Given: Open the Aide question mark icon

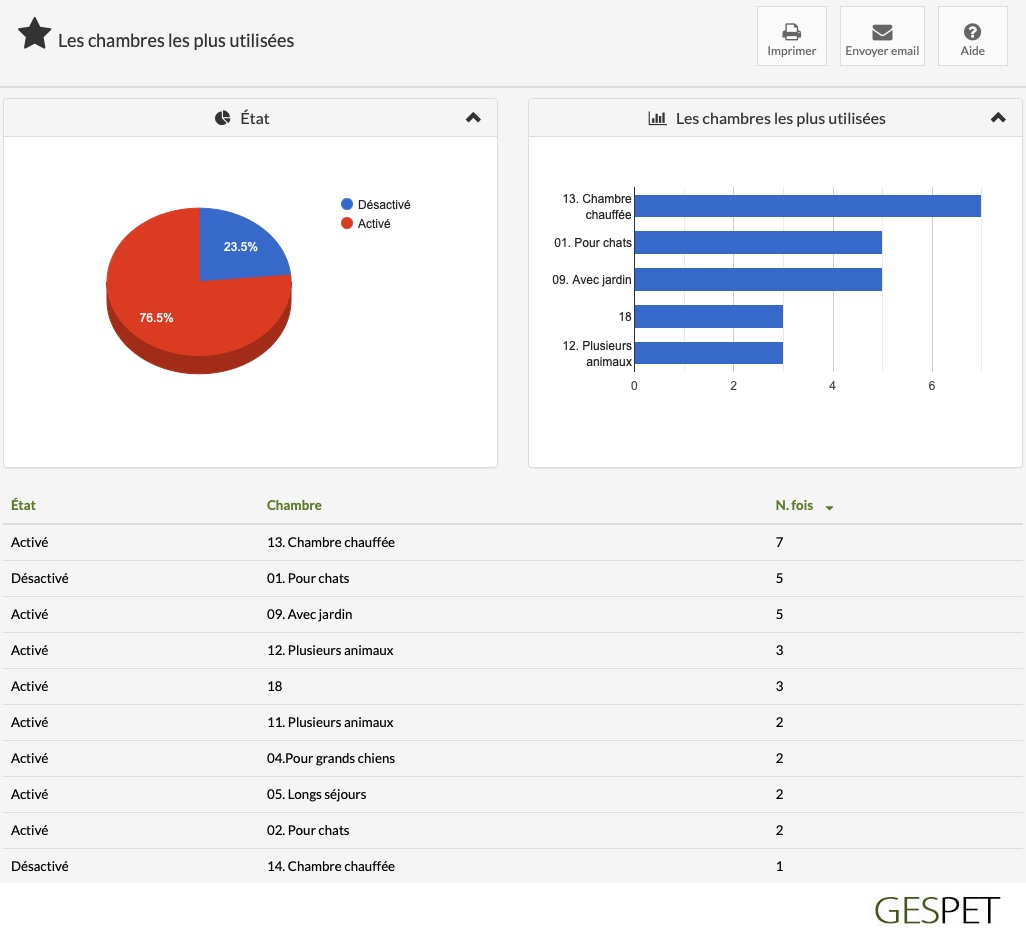Looking at the screenshot, I should [x=972, y=31].
